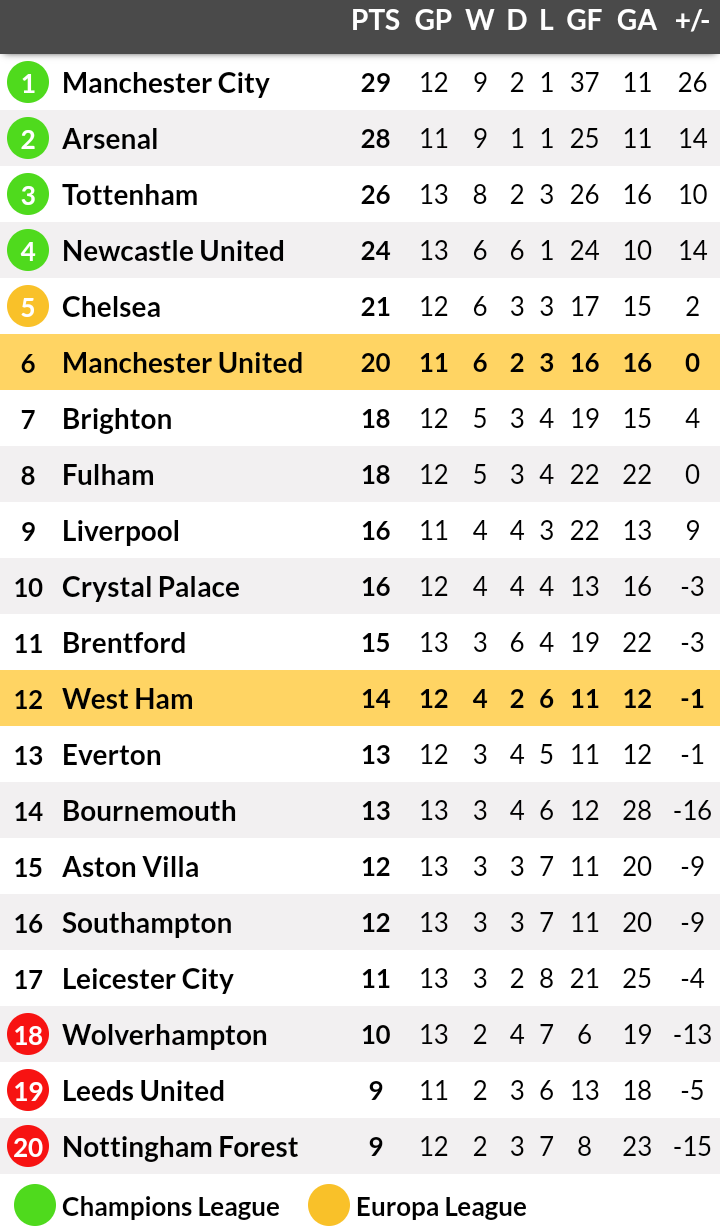
Task: Click the +/- goal difference header
Action: [x=692, y=21]
